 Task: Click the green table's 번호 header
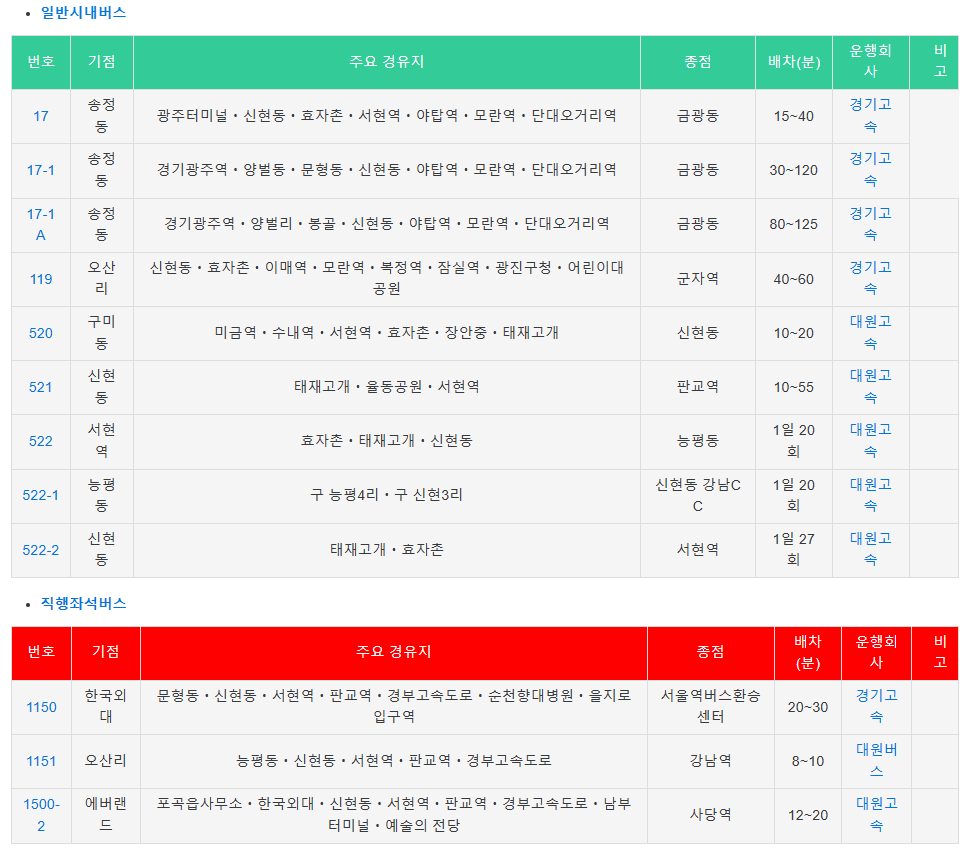[41, 62]
